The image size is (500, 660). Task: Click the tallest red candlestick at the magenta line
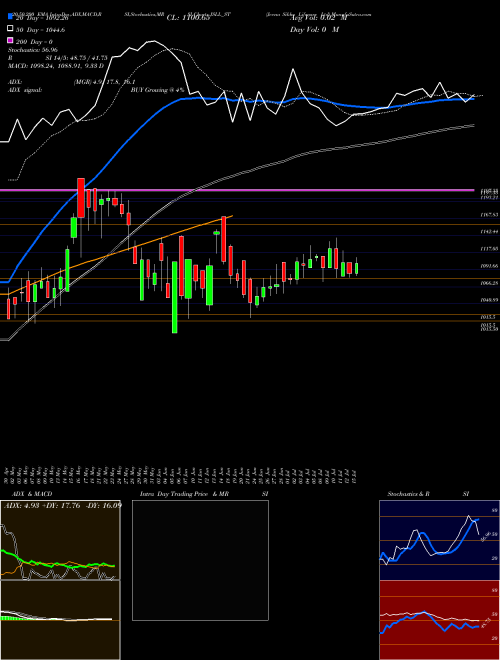81,198
